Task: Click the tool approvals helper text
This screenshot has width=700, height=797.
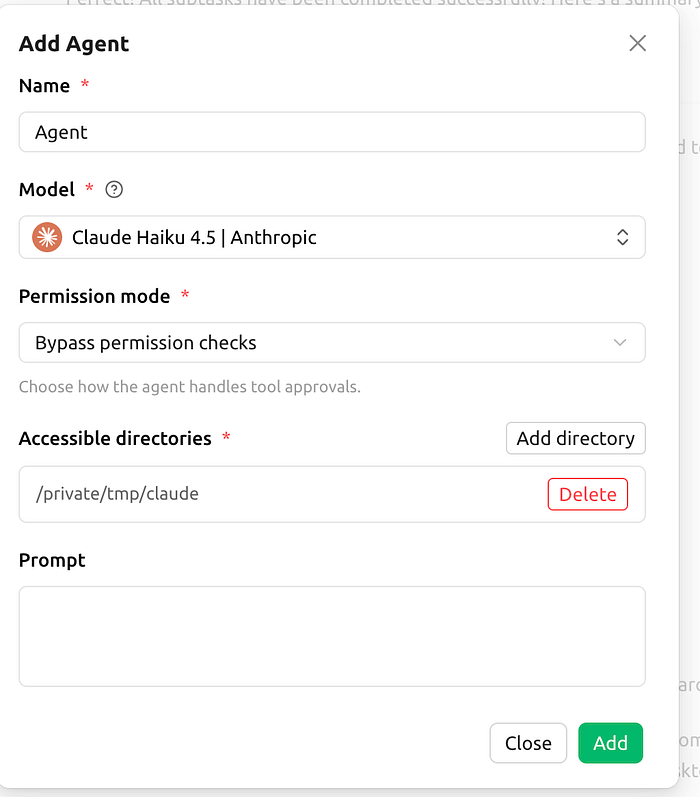Action: coord(189,386)
